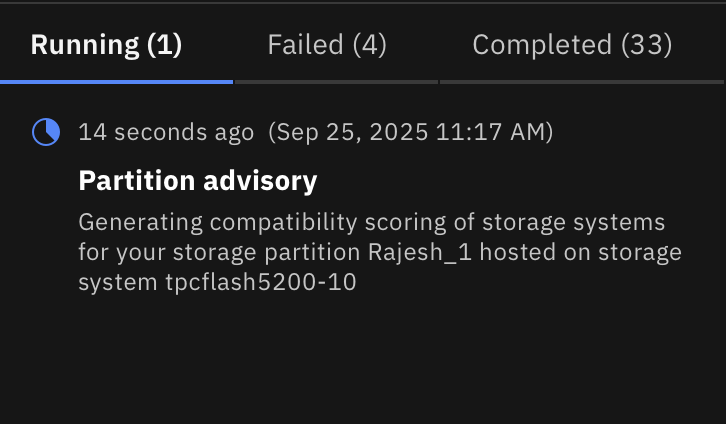Click the in-progress status icon

46,132
